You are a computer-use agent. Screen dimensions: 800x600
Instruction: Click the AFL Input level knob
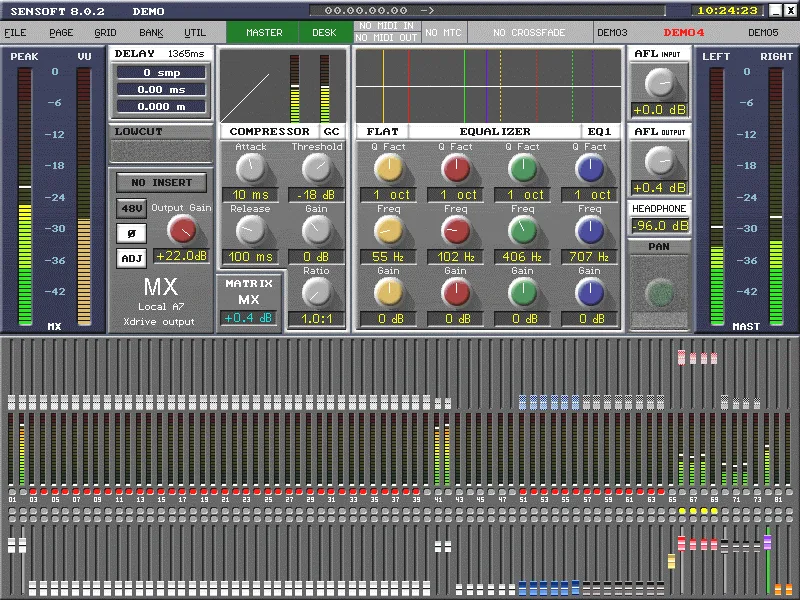click(x=660, y=83)
